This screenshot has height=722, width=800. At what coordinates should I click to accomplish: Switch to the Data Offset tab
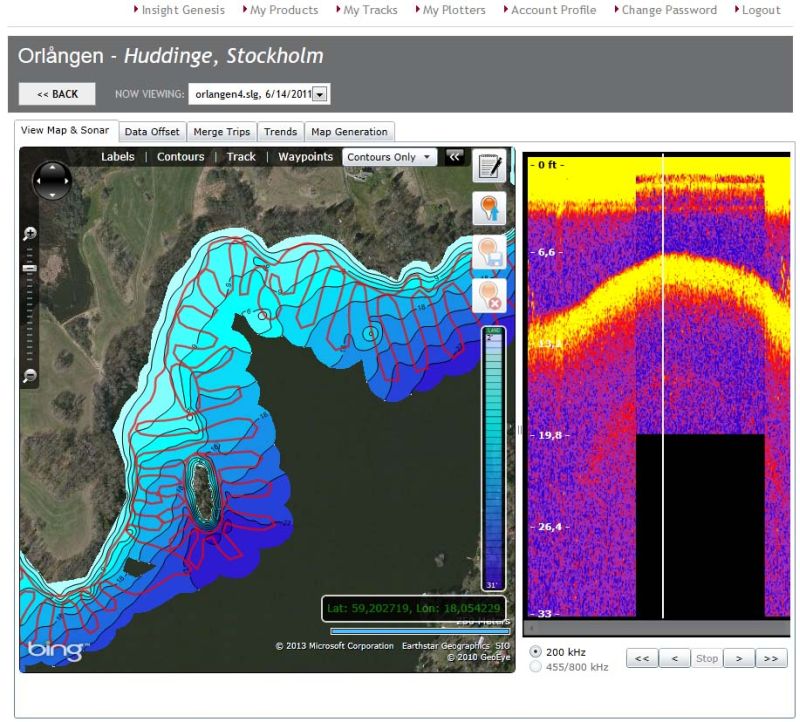click(152, 132)
